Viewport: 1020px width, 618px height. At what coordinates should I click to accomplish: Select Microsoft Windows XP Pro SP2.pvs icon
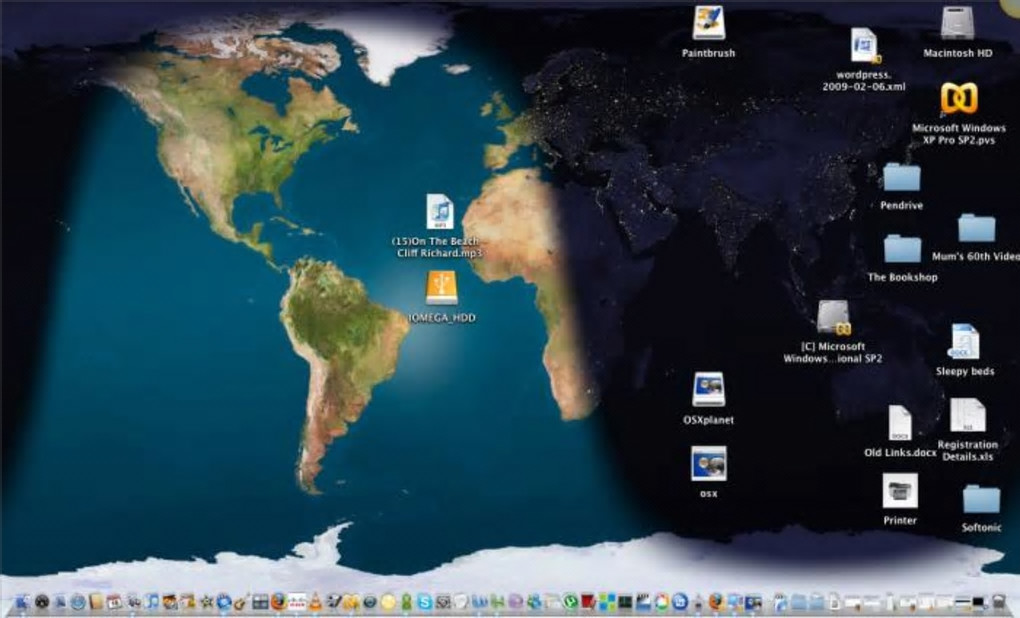click(959, 99)
